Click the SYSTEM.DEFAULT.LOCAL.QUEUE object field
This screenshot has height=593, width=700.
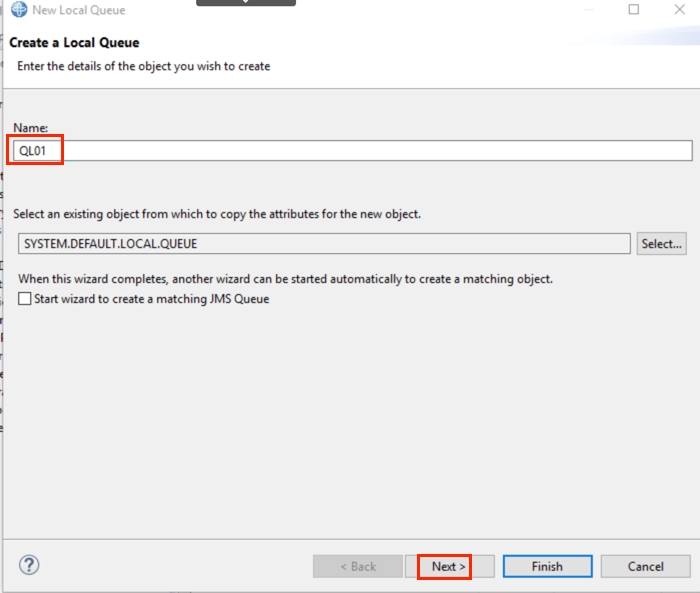coord(324,244)
